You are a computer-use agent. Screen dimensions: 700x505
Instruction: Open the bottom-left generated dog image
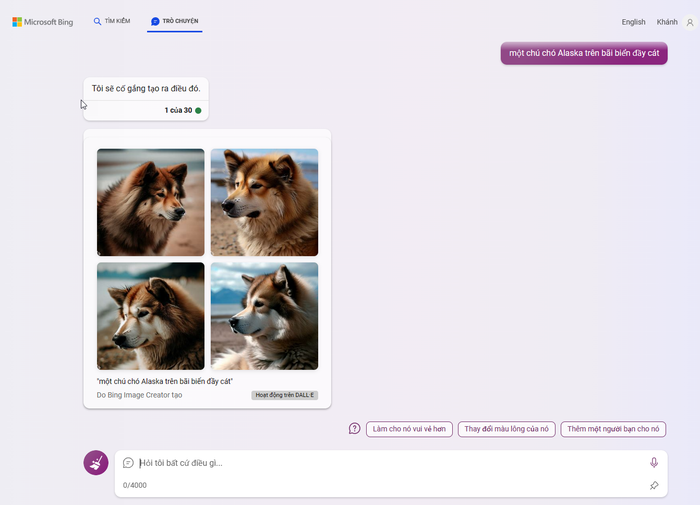(151, 316)
